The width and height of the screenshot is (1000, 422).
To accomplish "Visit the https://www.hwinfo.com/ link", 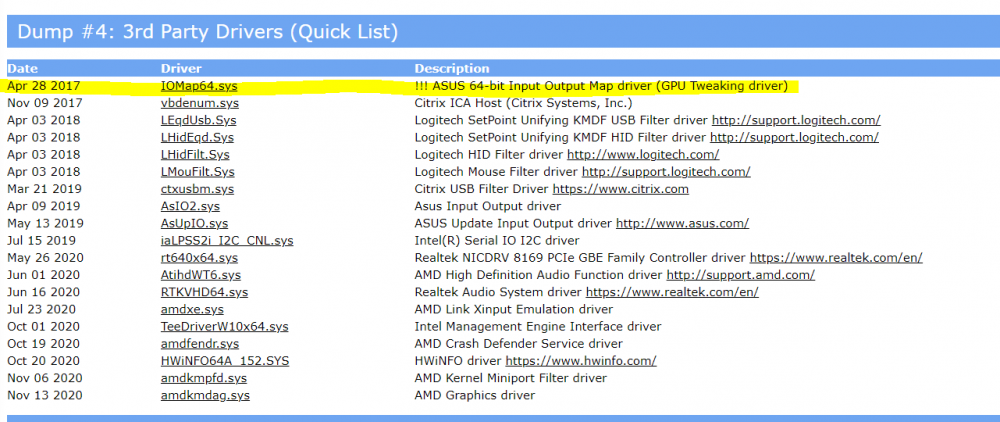I will 580,361.
